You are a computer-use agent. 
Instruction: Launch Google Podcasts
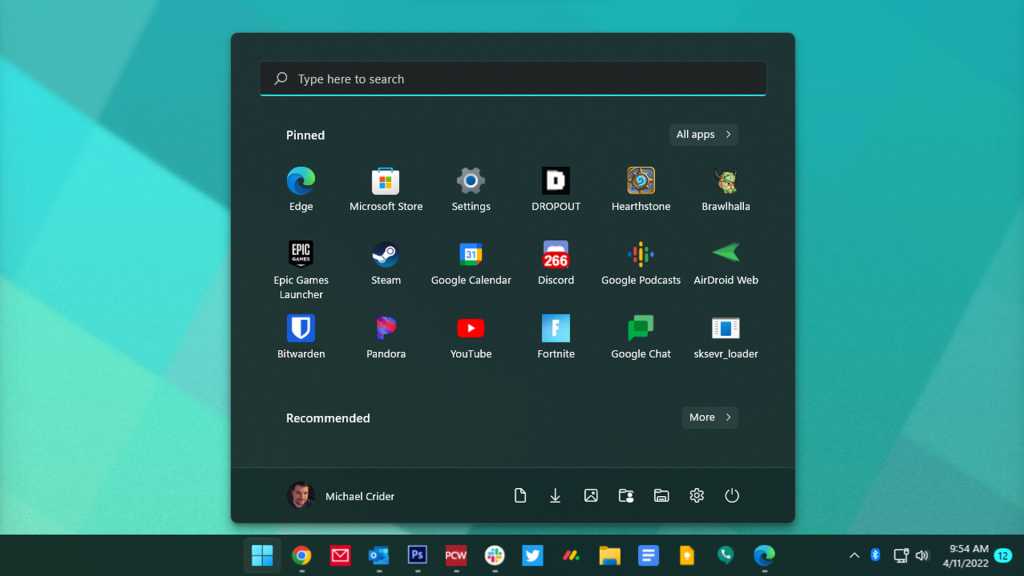click(641, 263)
